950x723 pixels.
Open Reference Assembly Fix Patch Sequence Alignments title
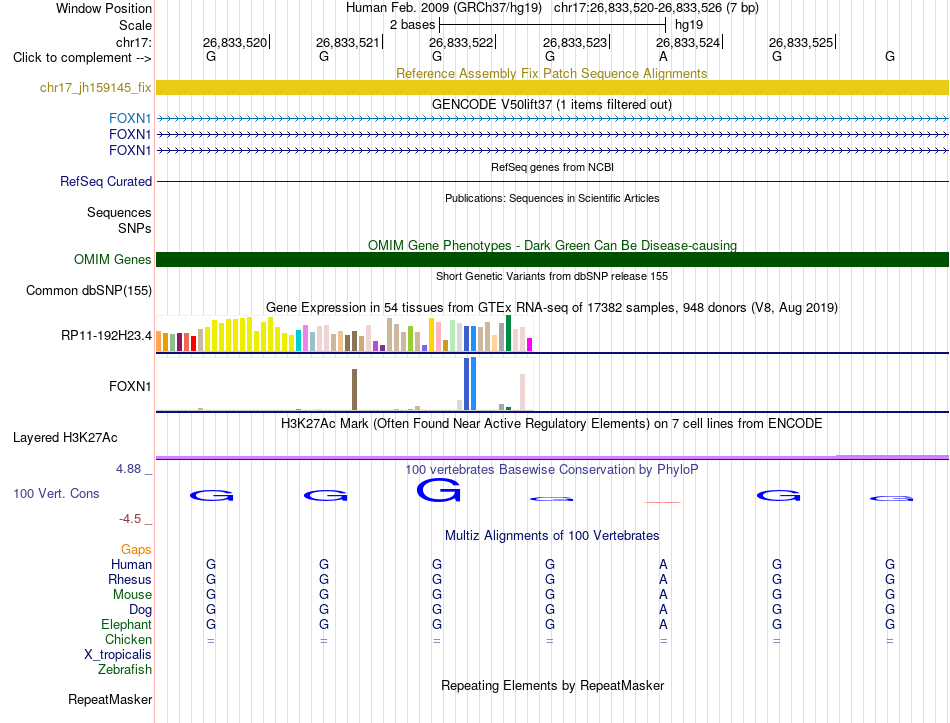click(551, 73)
